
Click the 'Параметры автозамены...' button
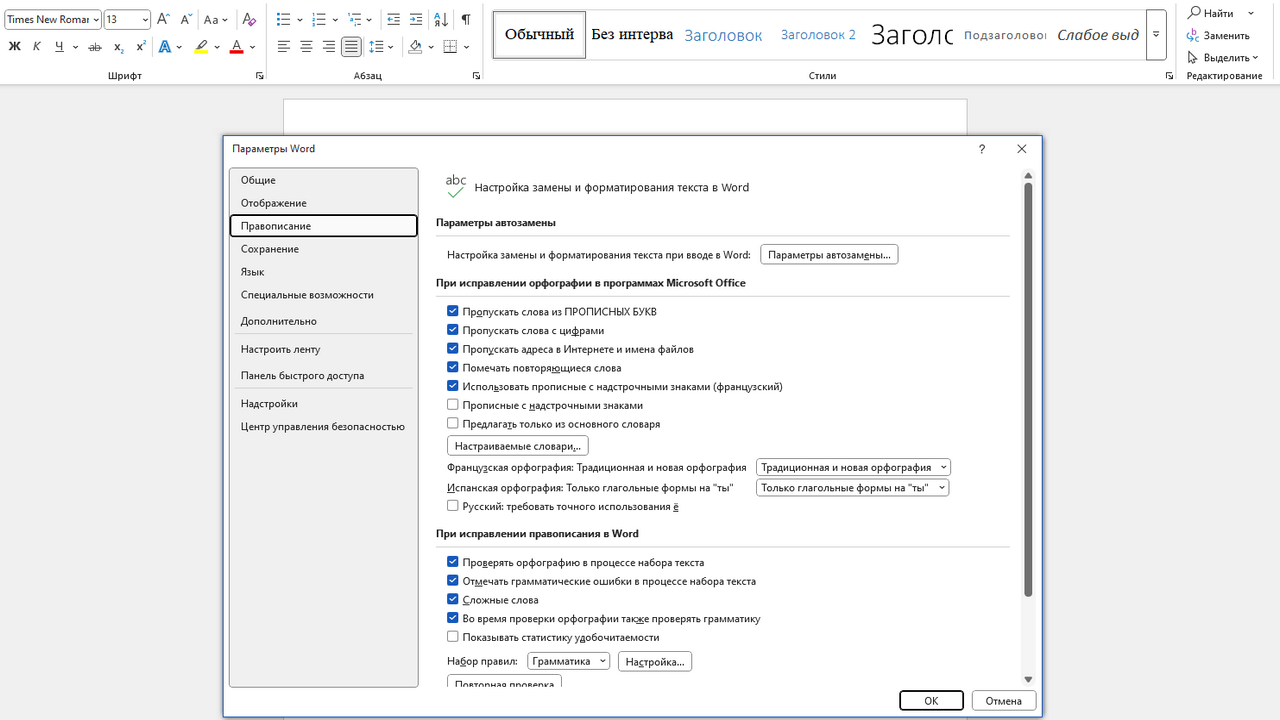(829, 255)
